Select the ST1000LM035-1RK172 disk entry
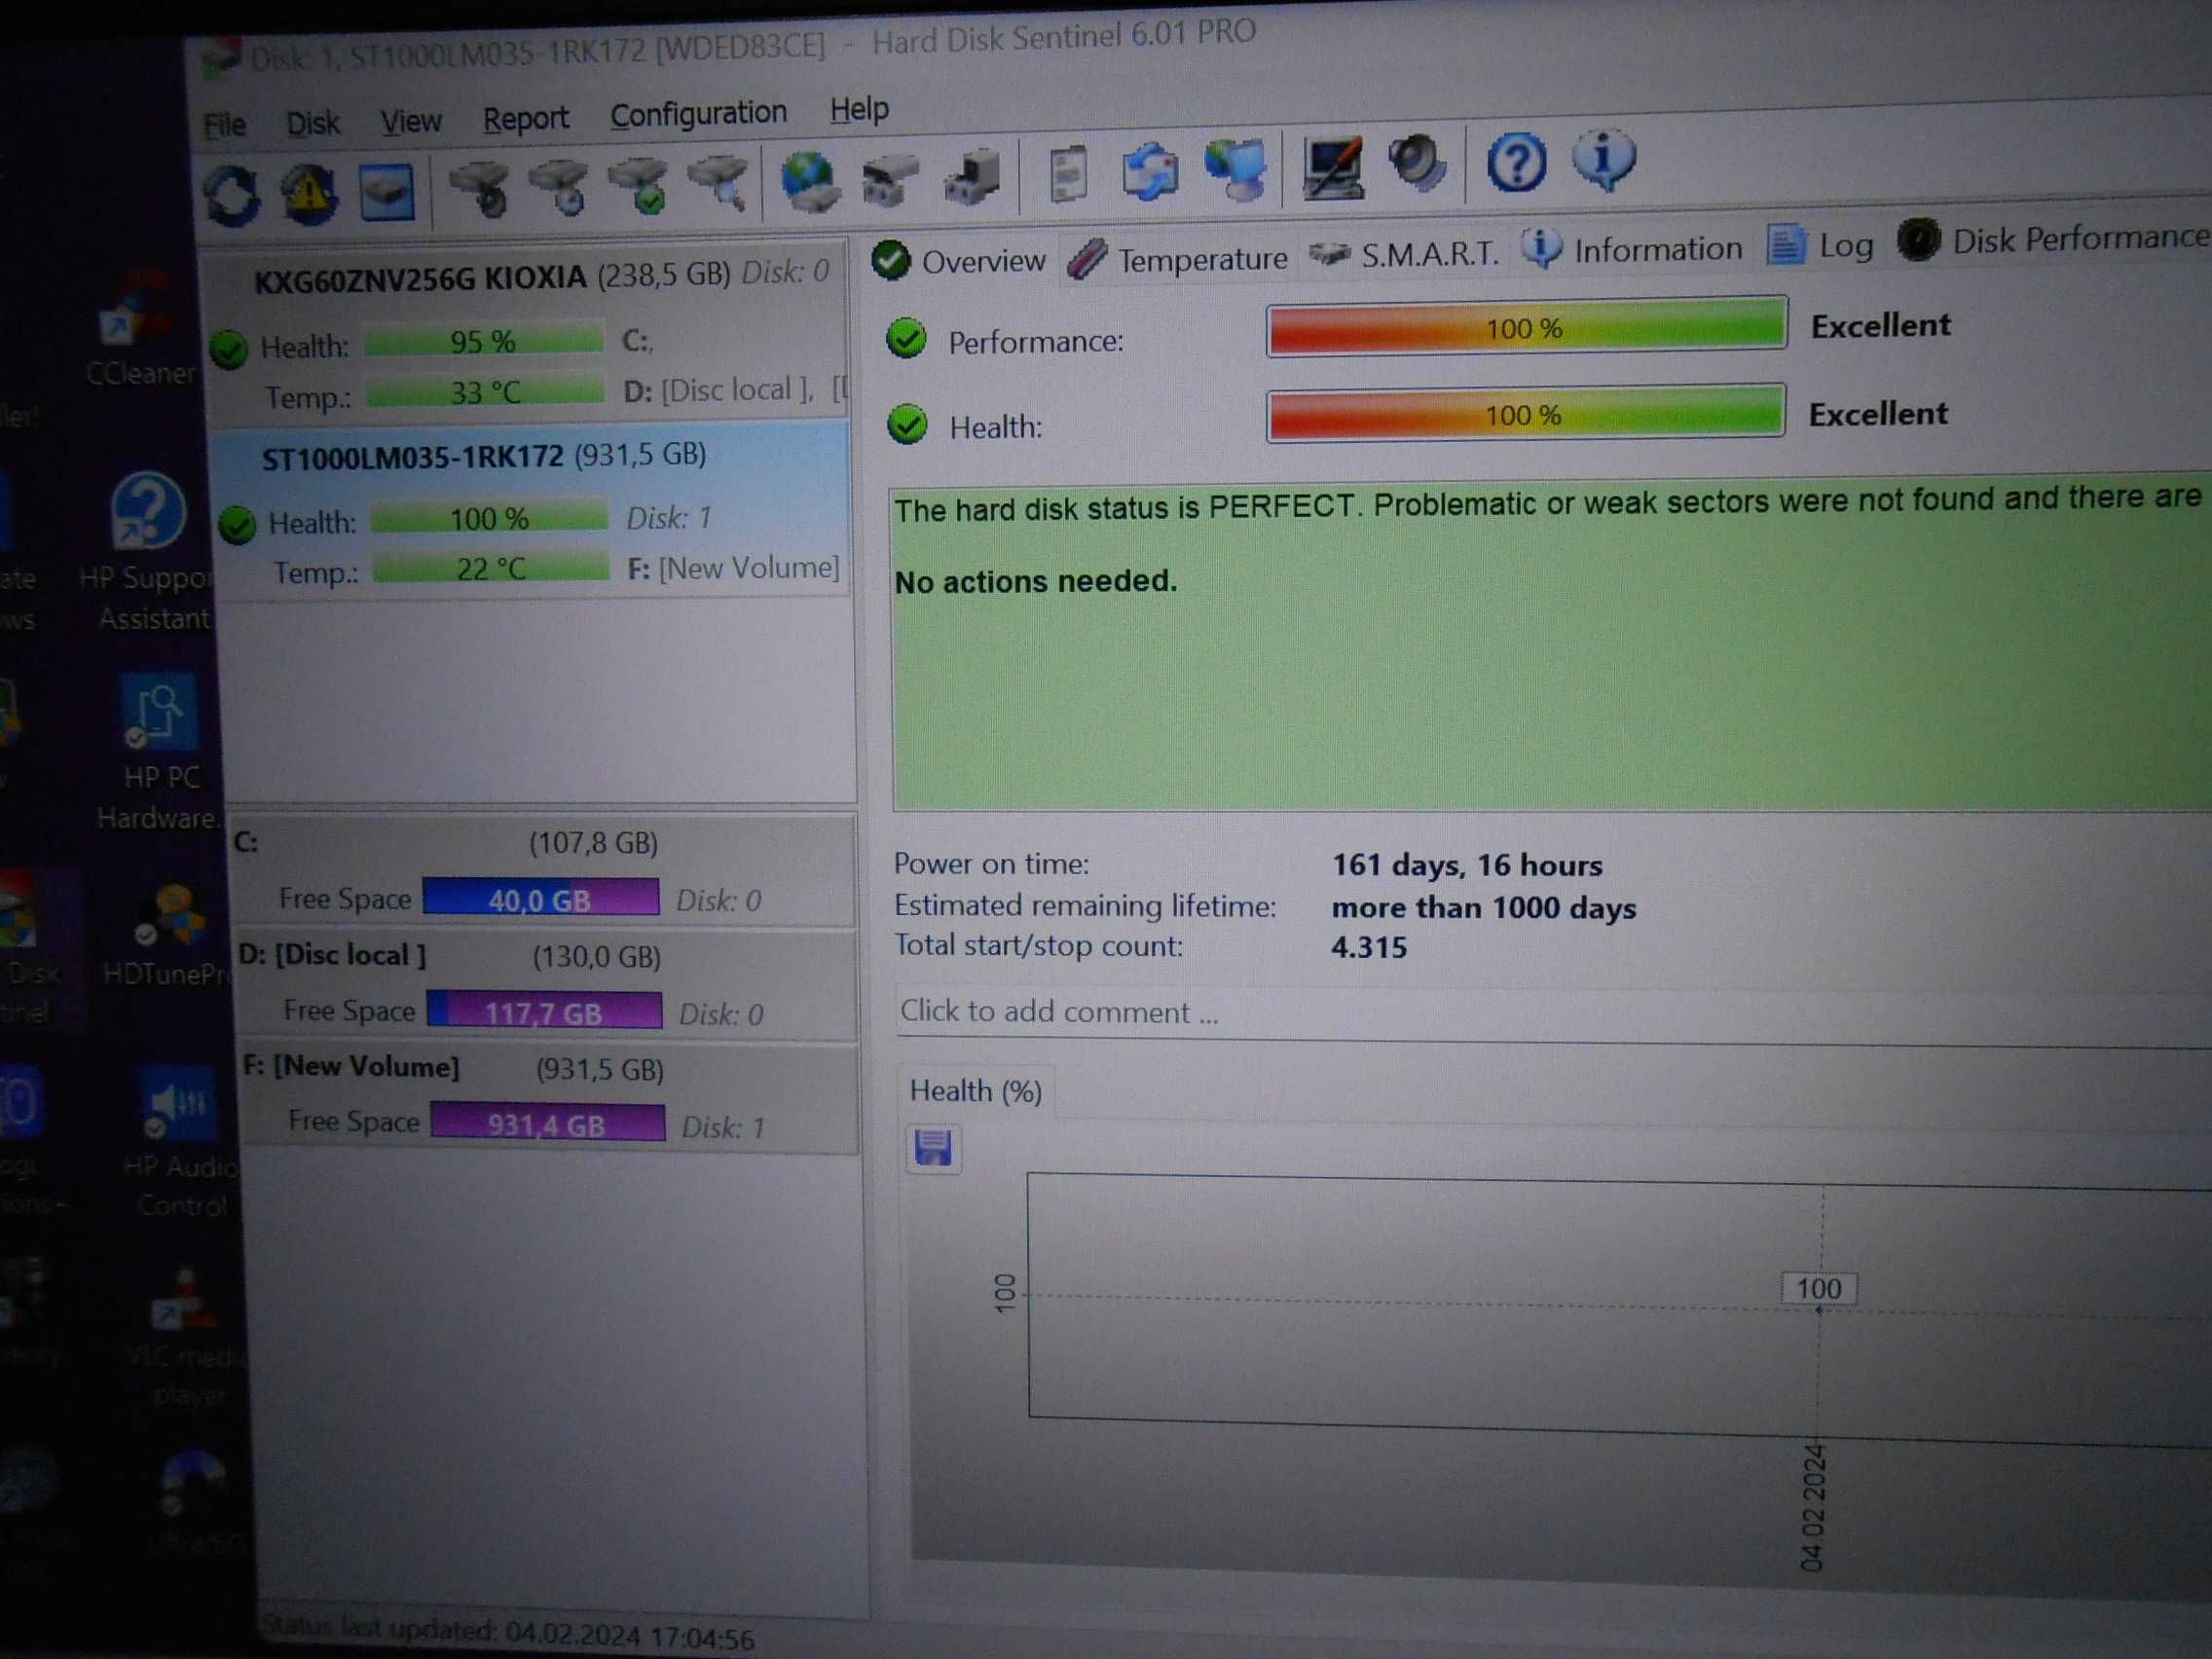This screenshot has width=2212, height=1659. tap(532, 512)
